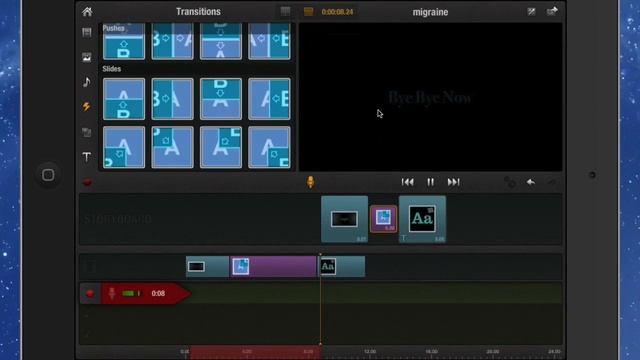Undo the last action

[531, 182]
